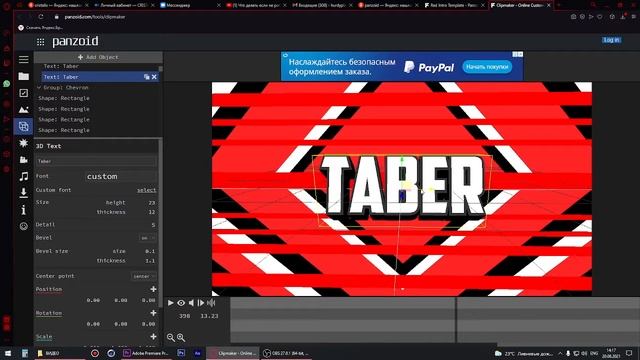This screenshot has height=360, width=640.
Task: Click the 3D Text section header
Action: click(48, 146)
